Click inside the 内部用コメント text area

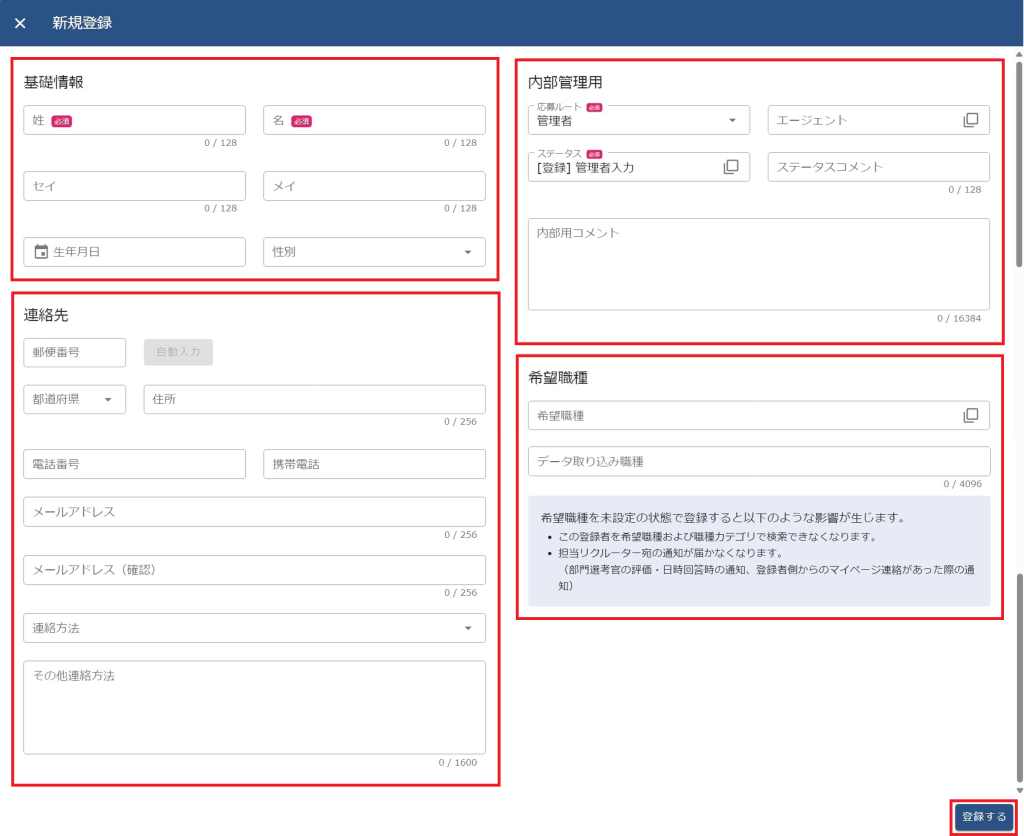point(758,264)
